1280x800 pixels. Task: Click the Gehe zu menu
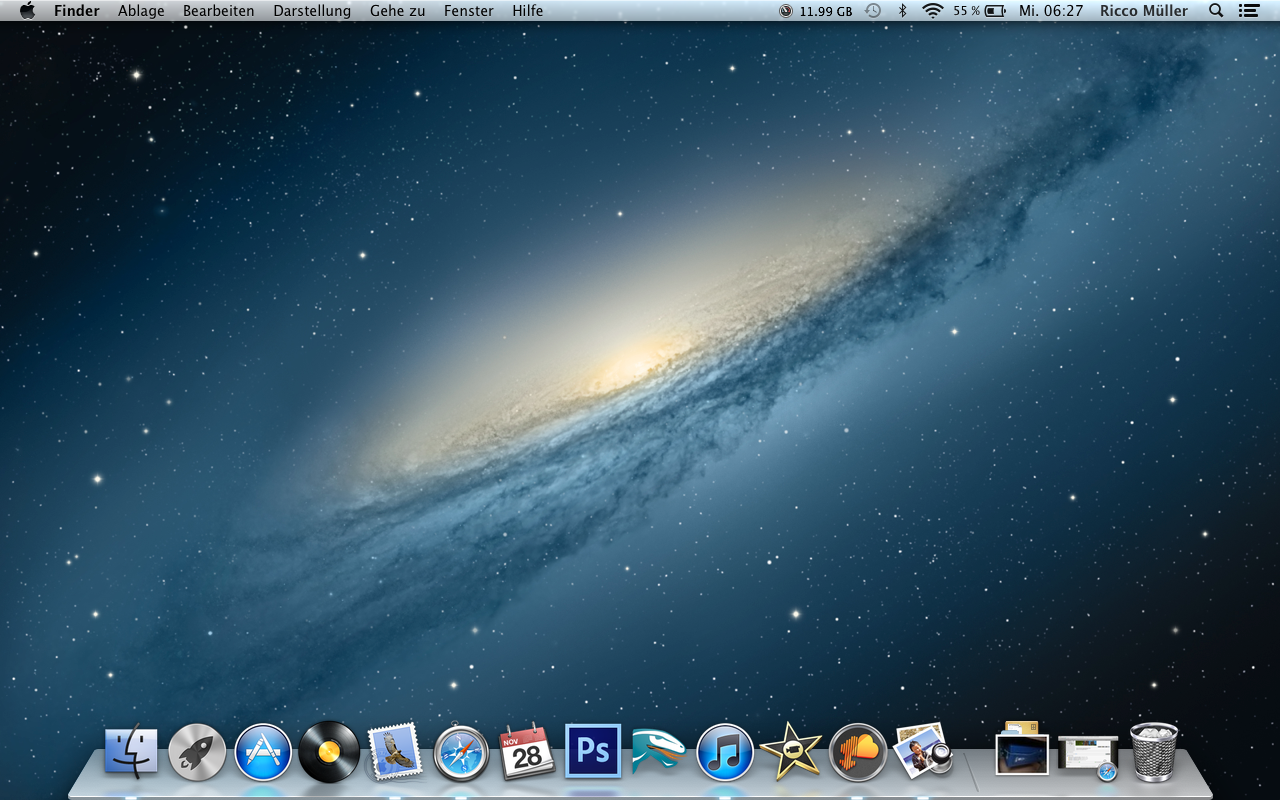(x=397, y=11)
